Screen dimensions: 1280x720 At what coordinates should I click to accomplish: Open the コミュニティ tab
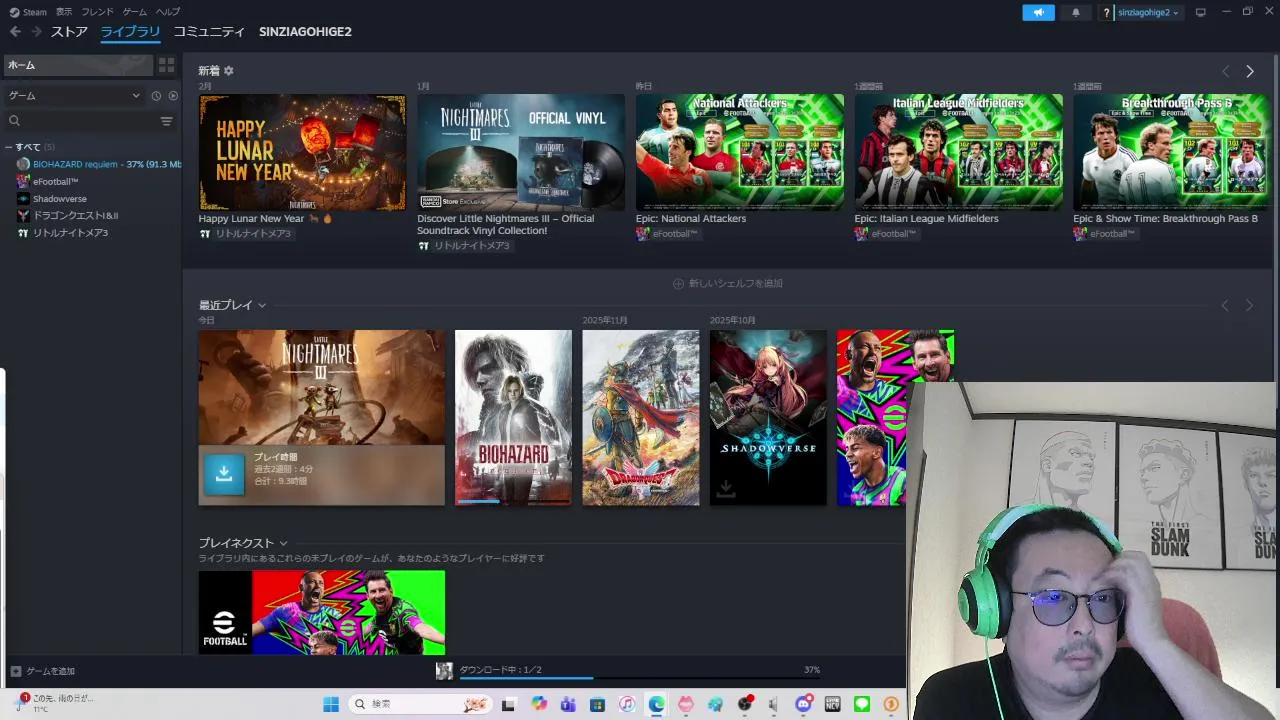[209, 32]
